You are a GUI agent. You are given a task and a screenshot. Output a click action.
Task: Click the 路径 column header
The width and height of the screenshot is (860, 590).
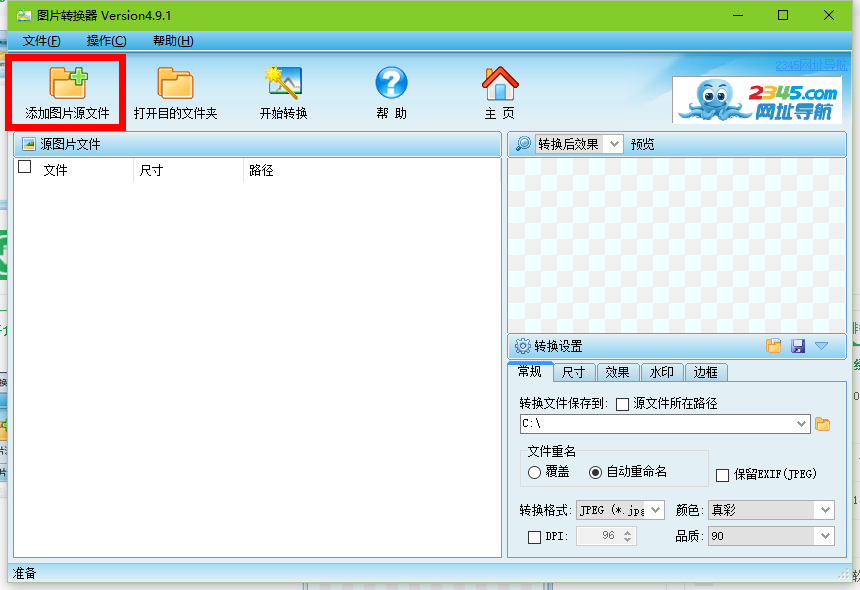[261, 170]
